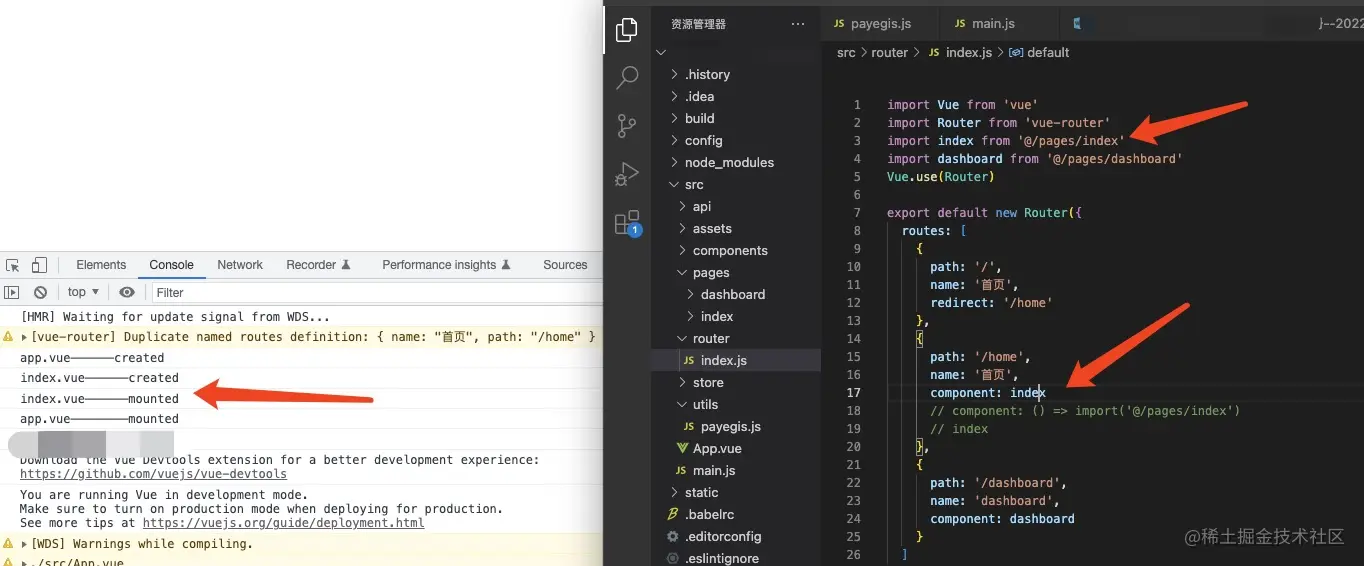Image resolution: width=1364 pixels, height=566 pixels.
Task: Click 'router' in the editor breadcrumb
Action: point(889,52)
